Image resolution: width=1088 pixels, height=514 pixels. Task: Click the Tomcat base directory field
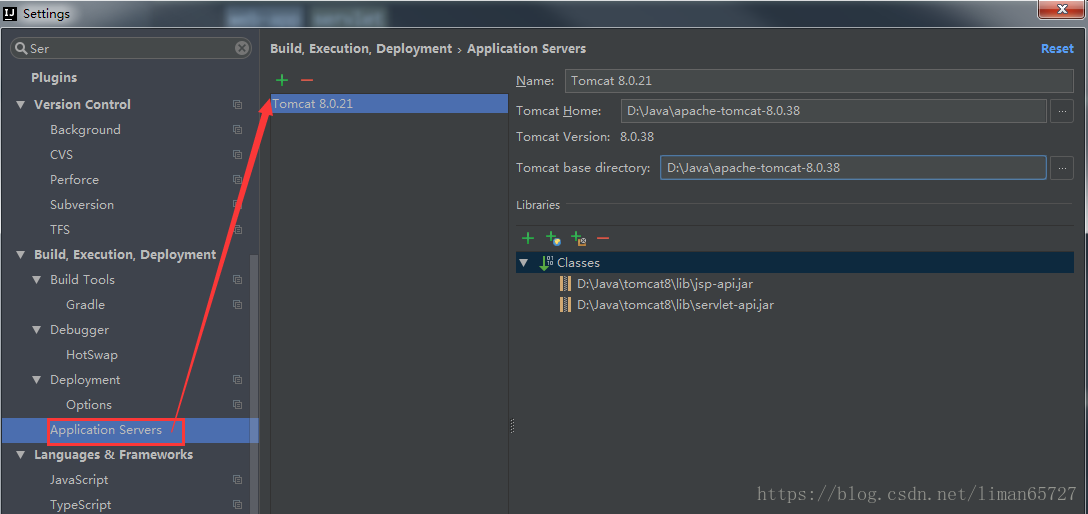[853, 168]
